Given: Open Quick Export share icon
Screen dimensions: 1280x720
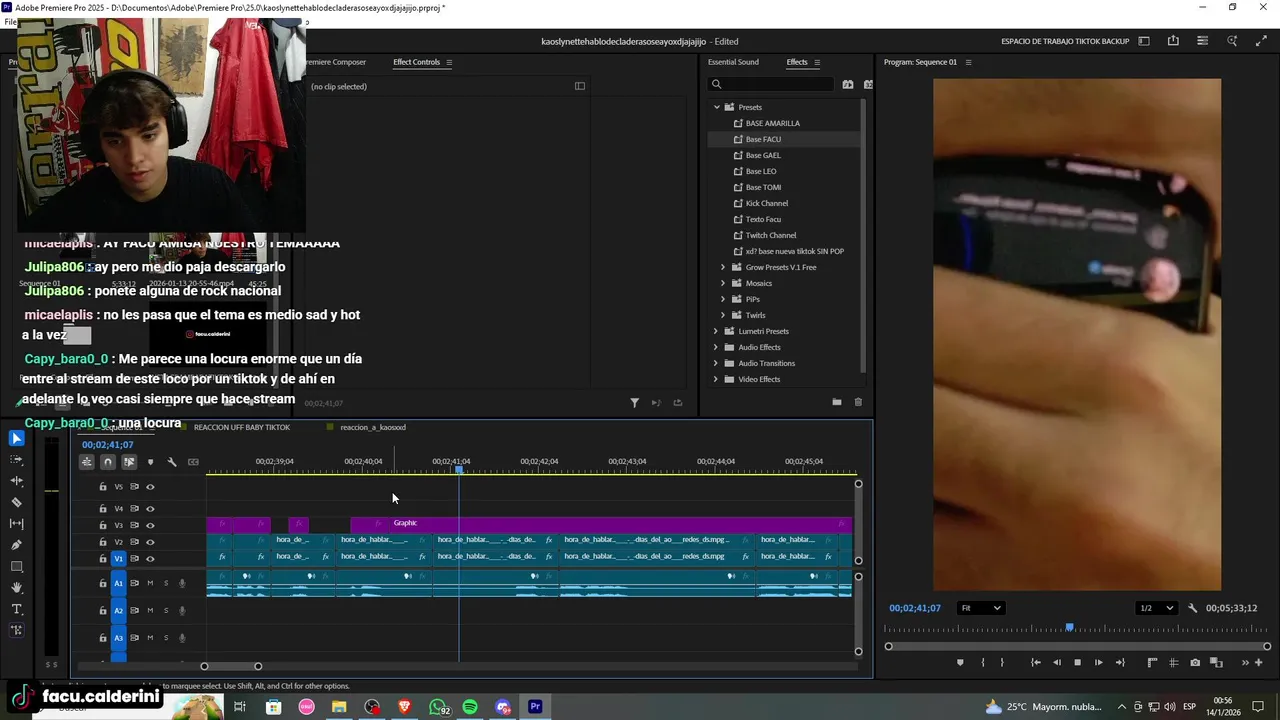Looking at the screenshot, I should click(x=1173, y=41).
